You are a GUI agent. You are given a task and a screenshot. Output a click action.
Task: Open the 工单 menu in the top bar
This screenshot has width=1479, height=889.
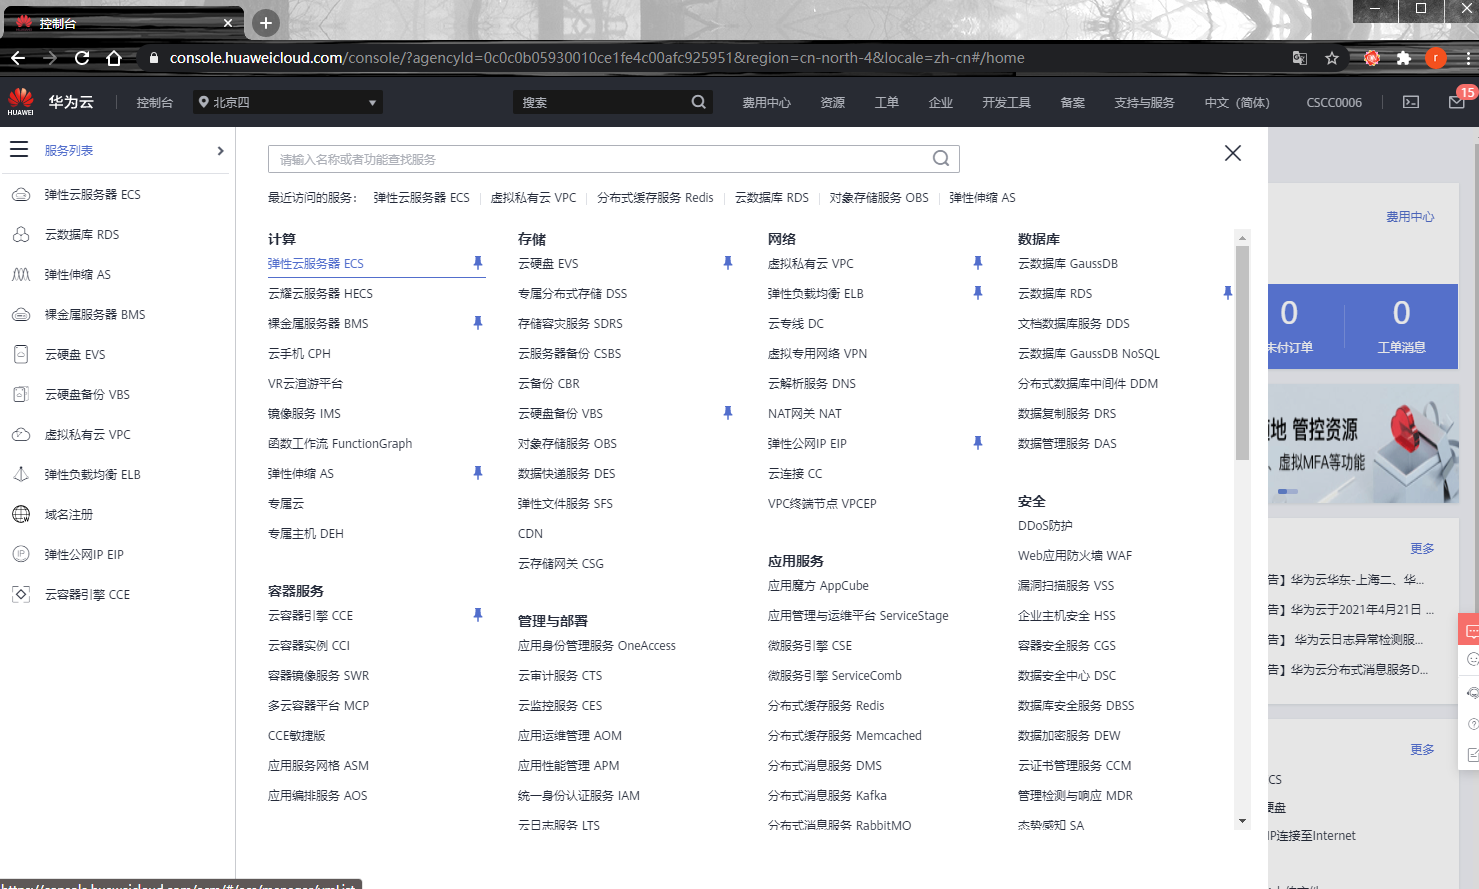[x=886, y=102]
